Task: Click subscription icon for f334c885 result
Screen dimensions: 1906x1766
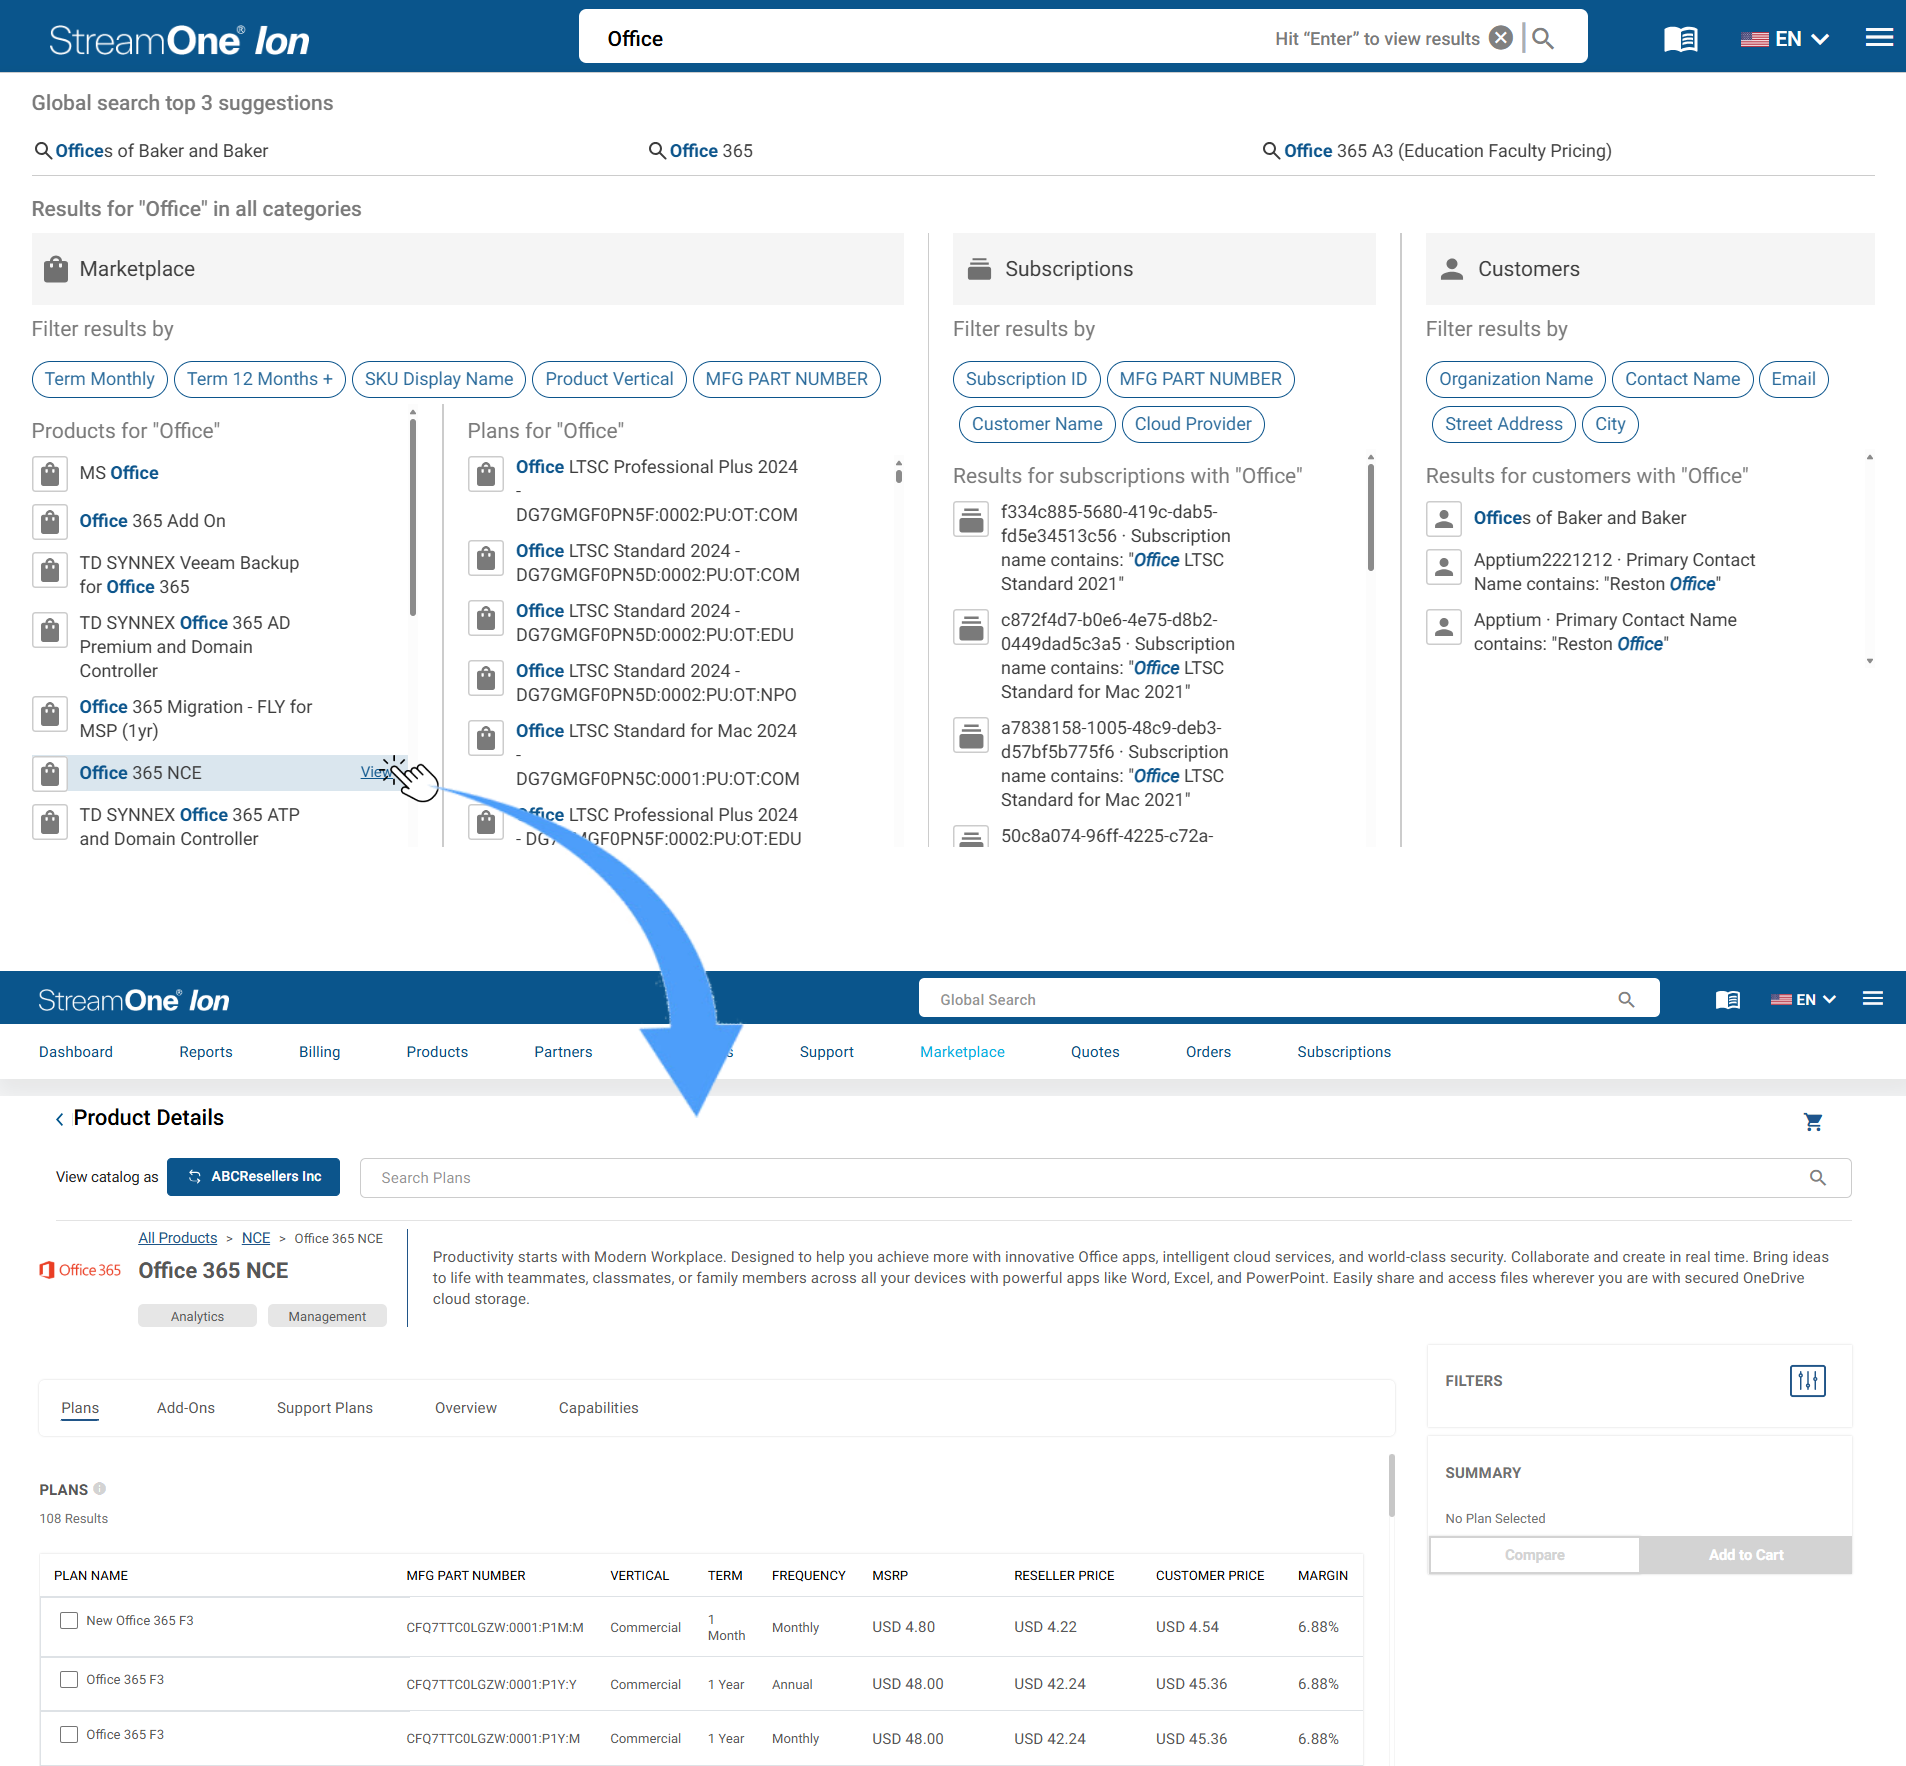Action: (x=971, y=520)
